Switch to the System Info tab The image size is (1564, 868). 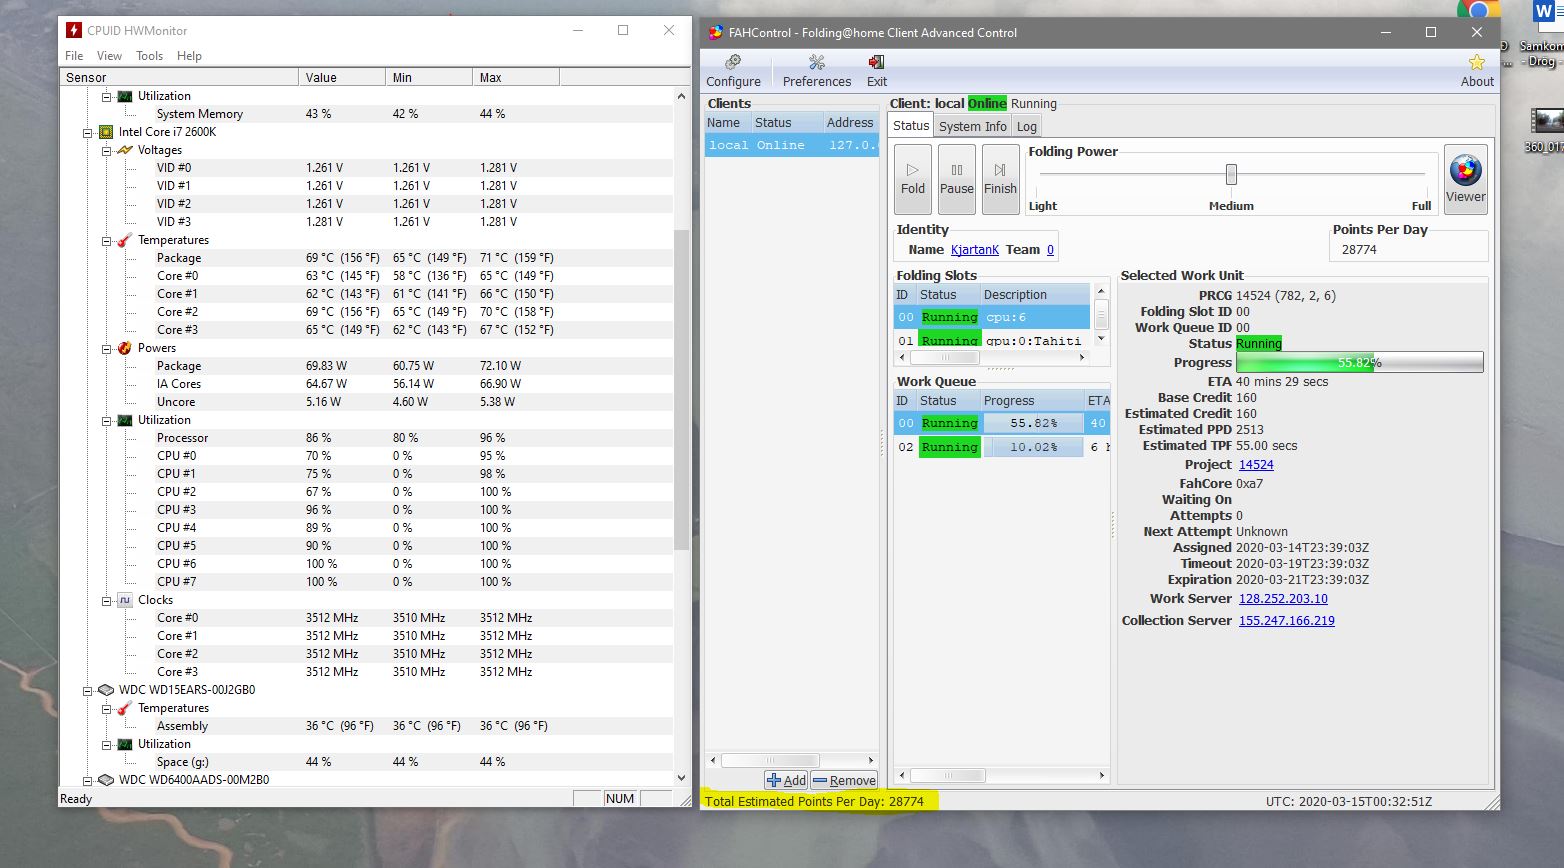pos(972,126)
